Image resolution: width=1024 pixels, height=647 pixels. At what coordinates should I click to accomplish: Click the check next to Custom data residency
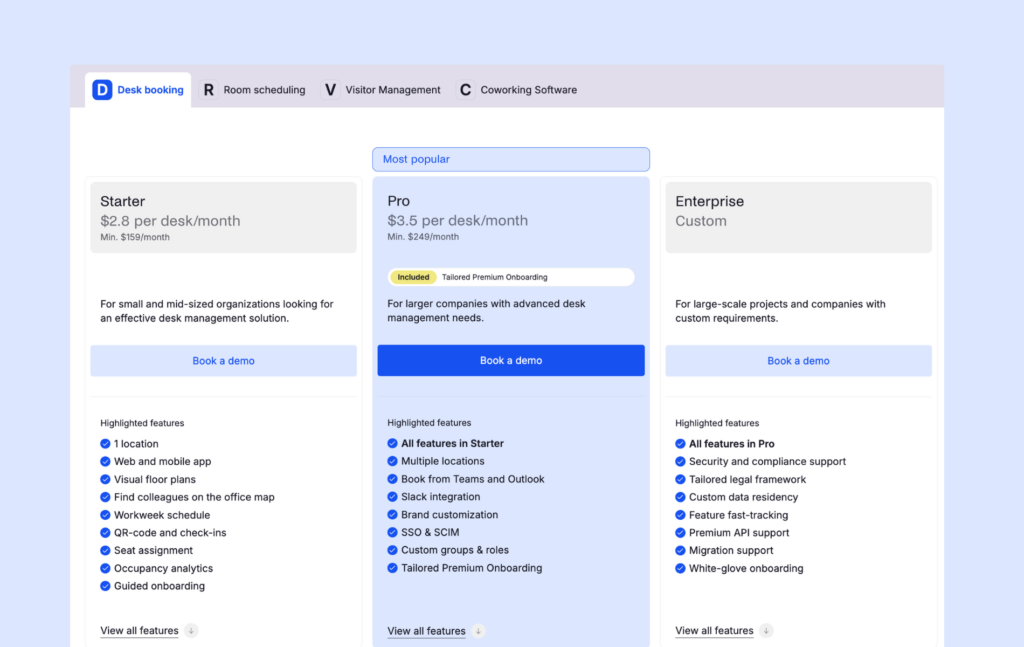pyautogui.click(x=680, y=497)
